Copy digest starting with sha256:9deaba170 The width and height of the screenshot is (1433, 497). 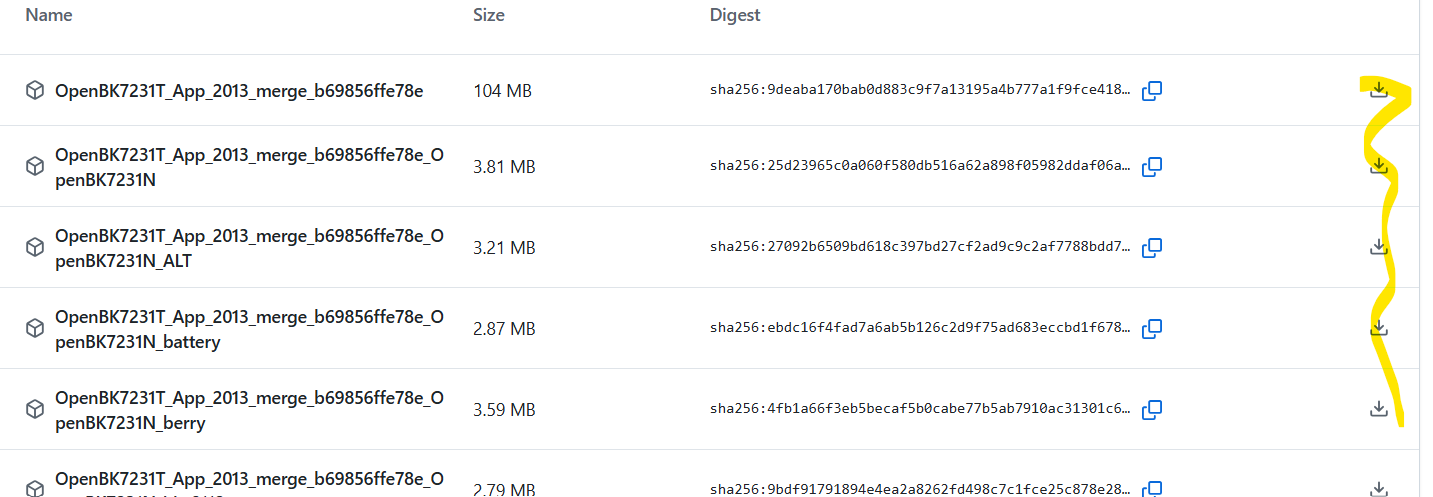[1152, 91]
